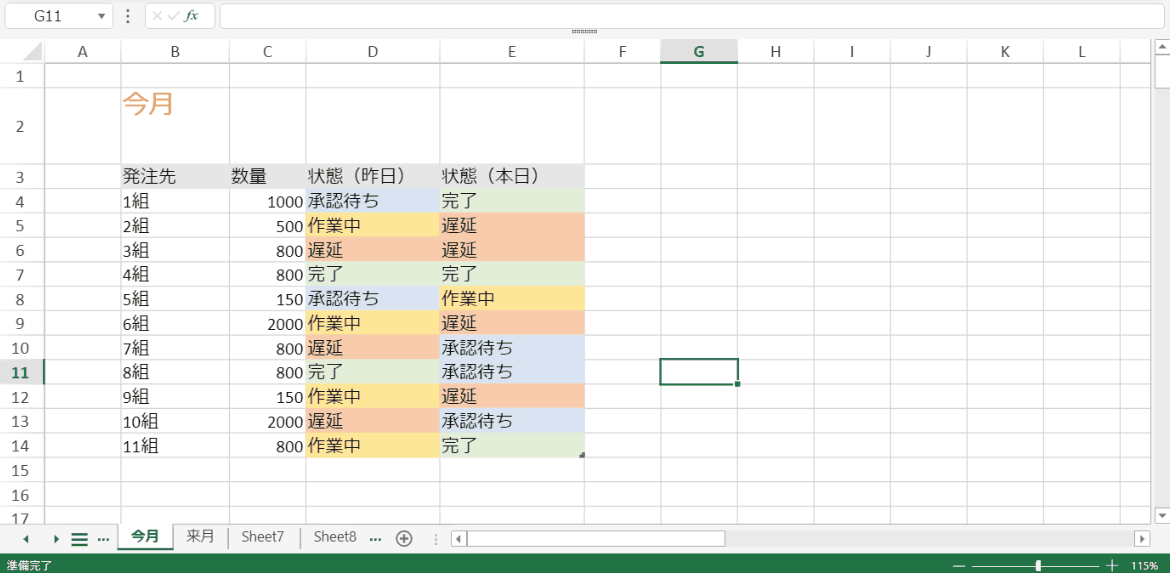Screen dimensions: 1170x573
Task: Open the Sheet7 tab
Action: coord(263,536)
